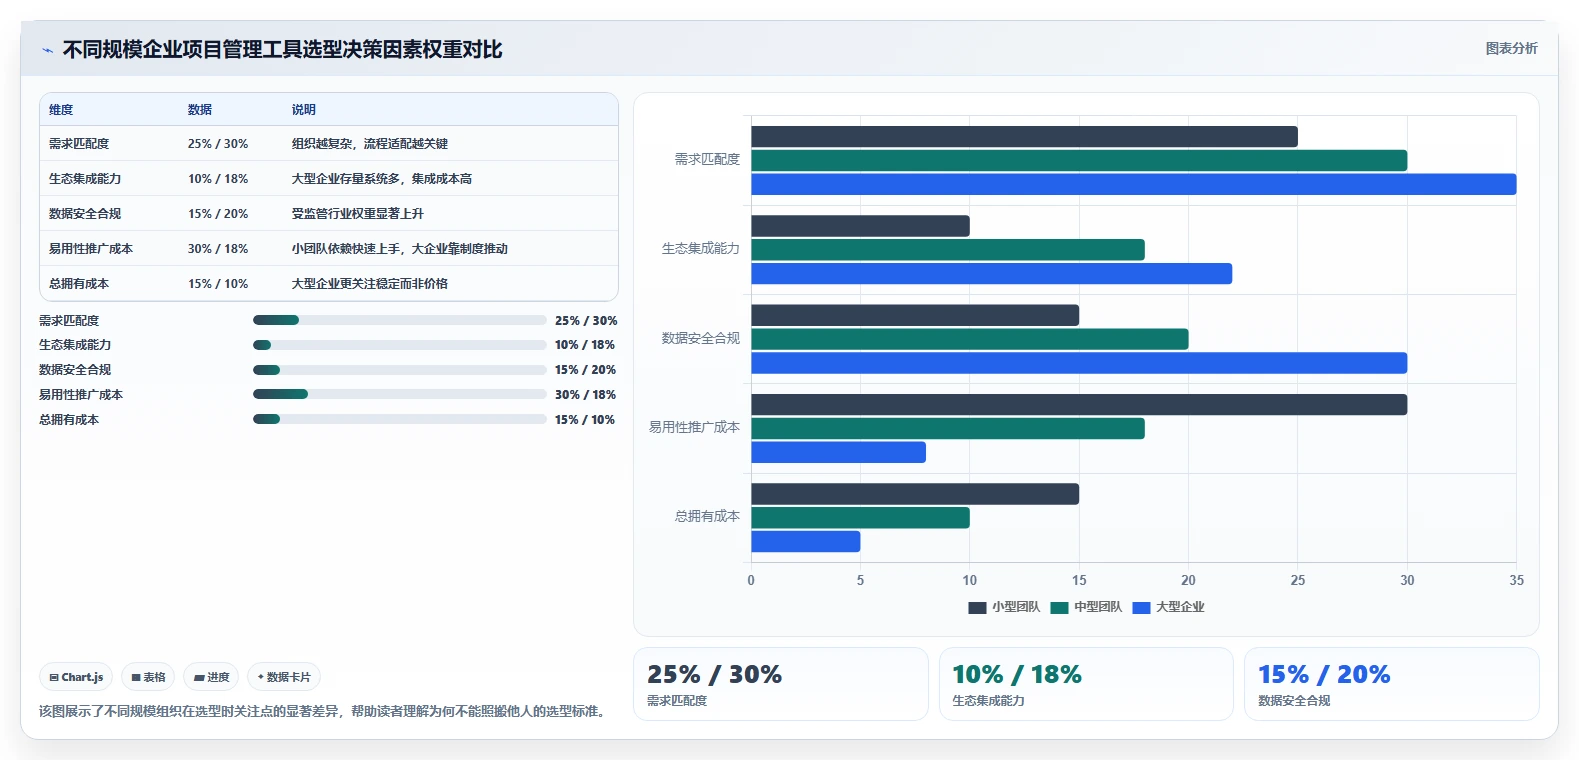Viewport: 1579px width, 760px height.
Task: Click the 说明 column header
Action: pyautogui.click(x=304, y=110)
